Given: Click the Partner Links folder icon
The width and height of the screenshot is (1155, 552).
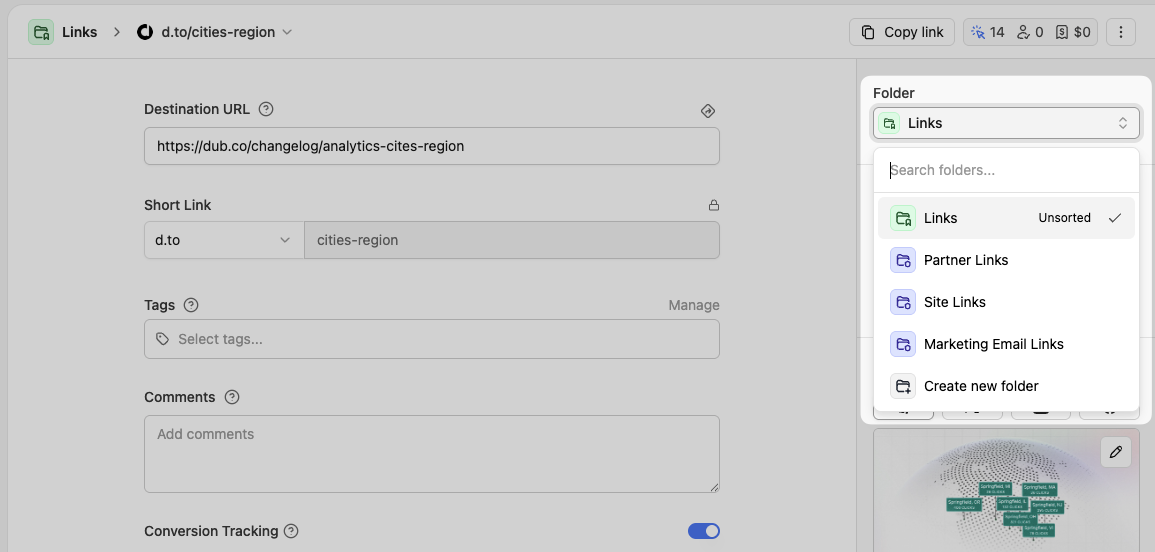Looking at the screenshot, I should coord(902,260).
